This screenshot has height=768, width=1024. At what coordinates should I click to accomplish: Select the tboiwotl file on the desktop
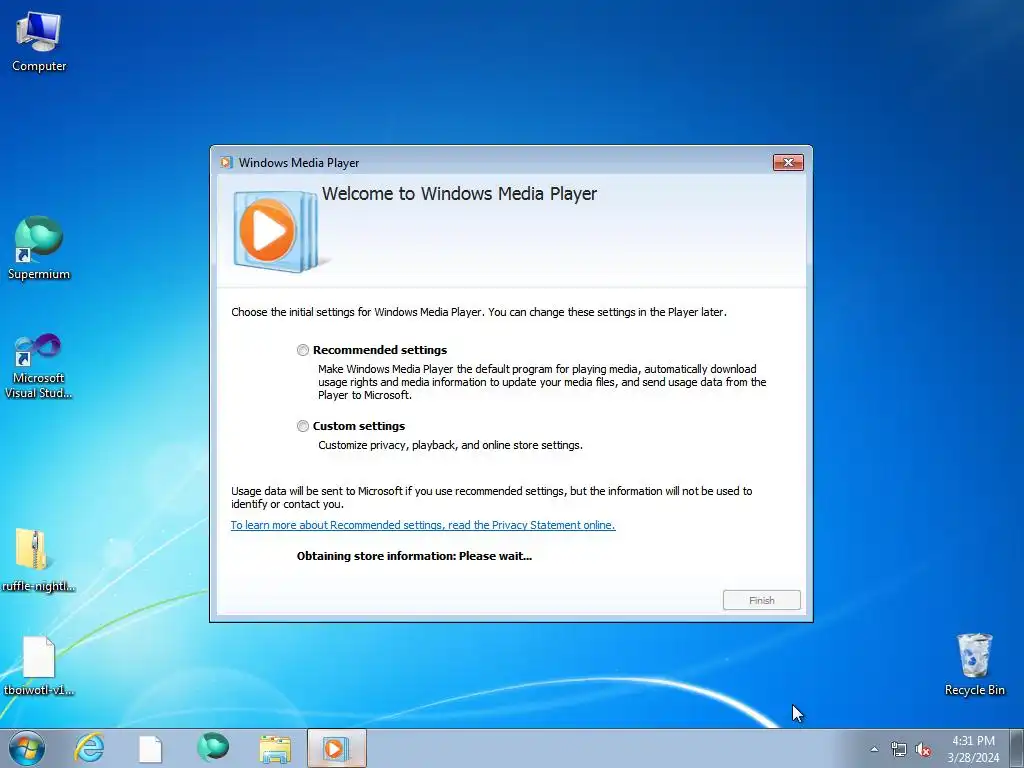[39, 665]
